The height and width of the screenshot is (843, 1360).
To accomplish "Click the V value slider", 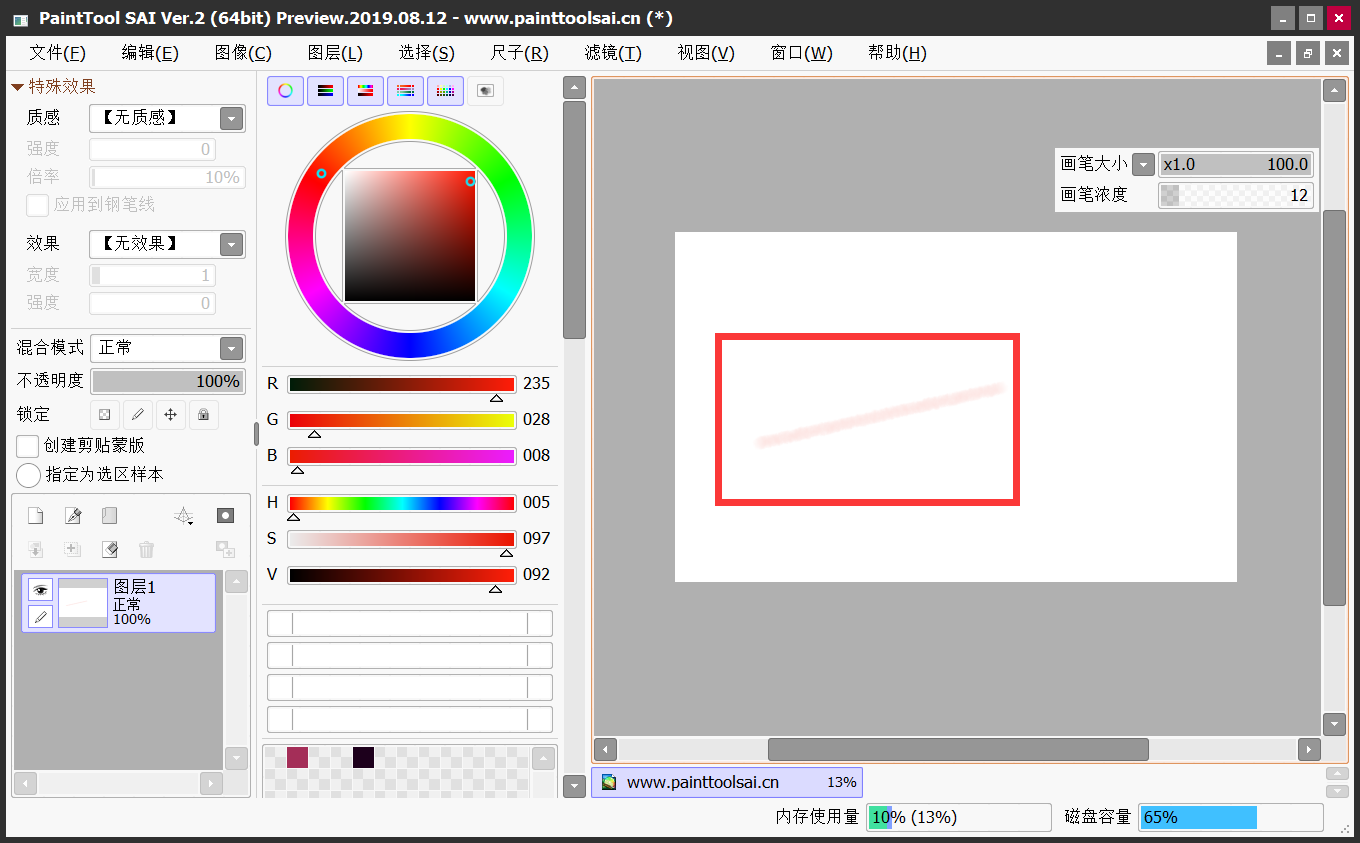I will pyautogui.click(x=402, y=575).
